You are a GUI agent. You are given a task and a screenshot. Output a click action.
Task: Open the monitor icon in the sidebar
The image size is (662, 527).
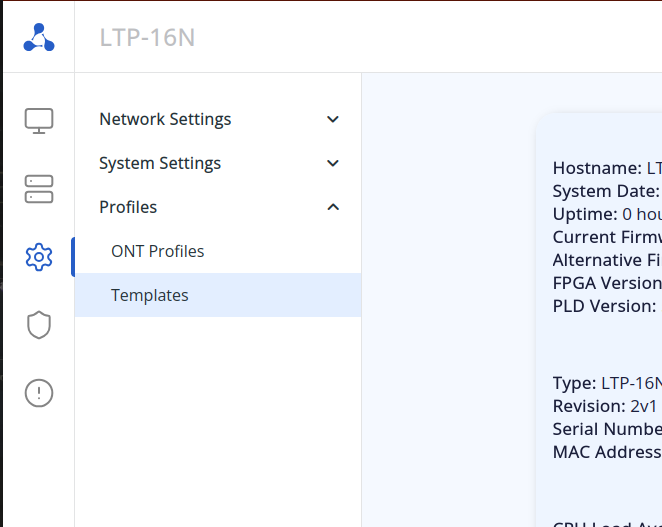[x=38, y=121]
